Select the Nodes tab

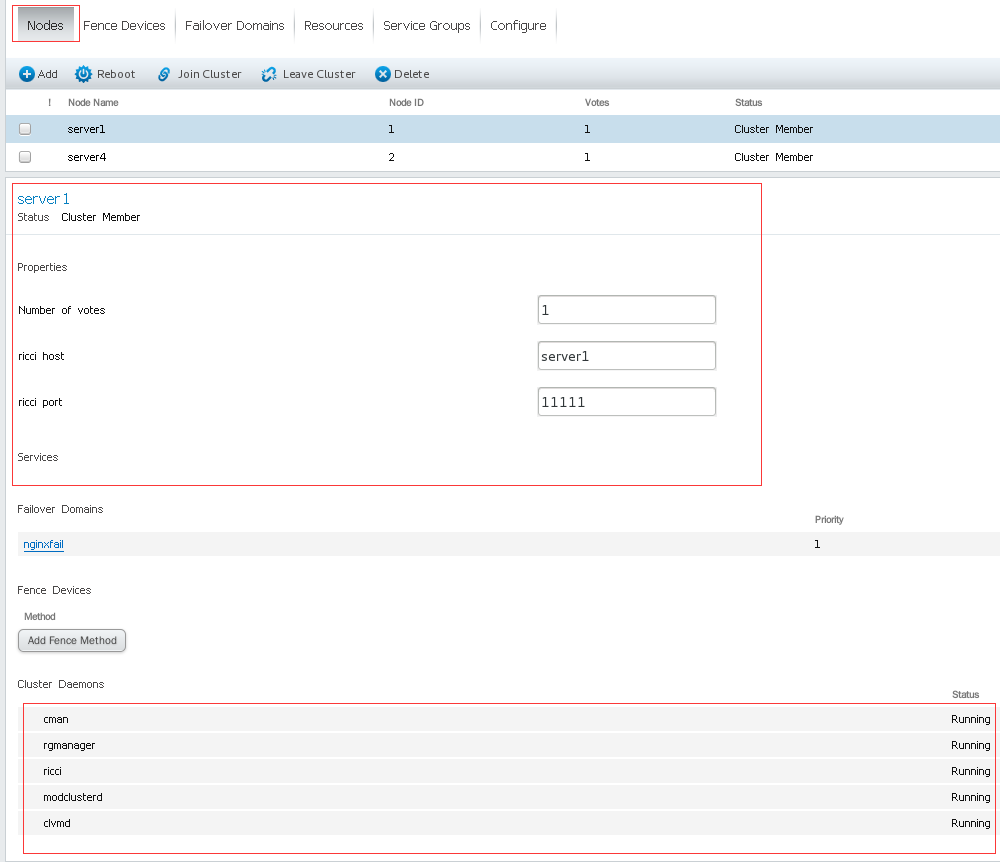tap(45, 26)
